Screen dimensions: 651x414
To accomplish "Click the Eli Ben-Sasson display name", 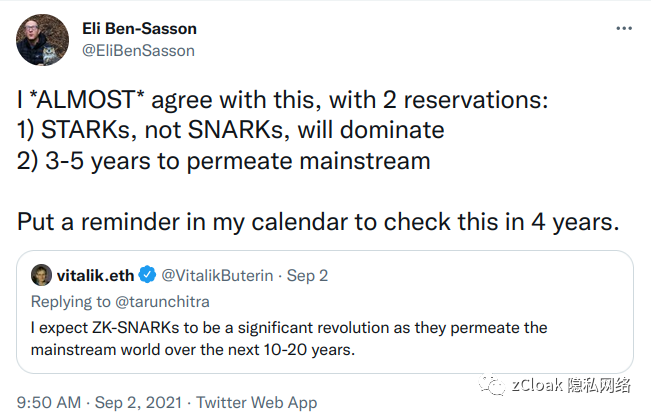I will 140,29.
